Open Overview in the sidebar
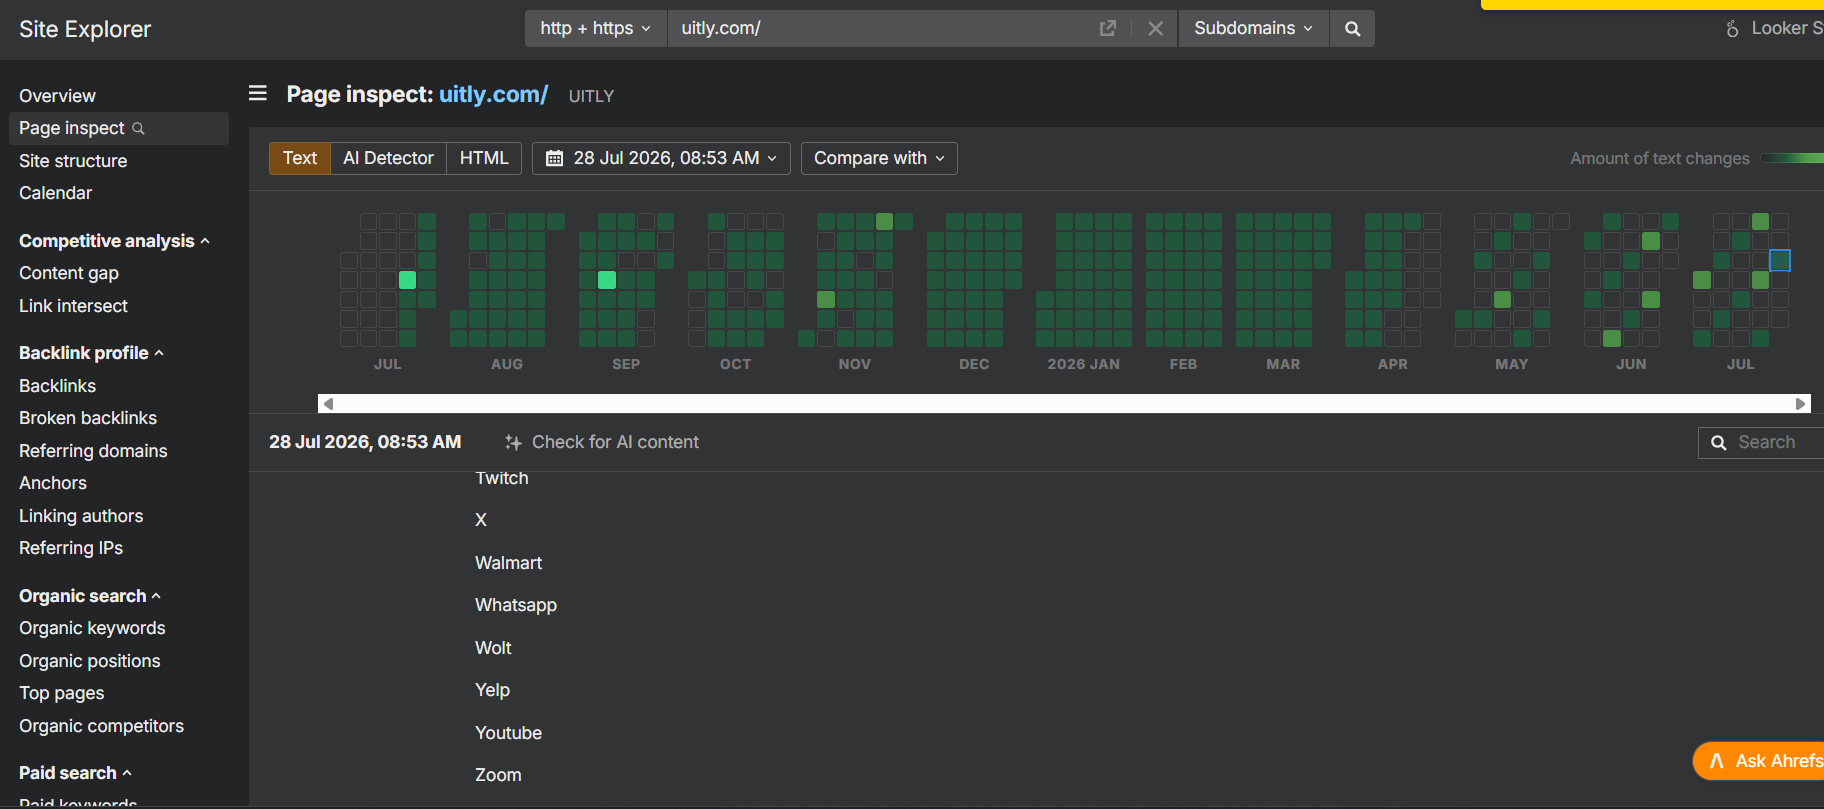This screenshot has height=809, width=1824. click(57, 96)
